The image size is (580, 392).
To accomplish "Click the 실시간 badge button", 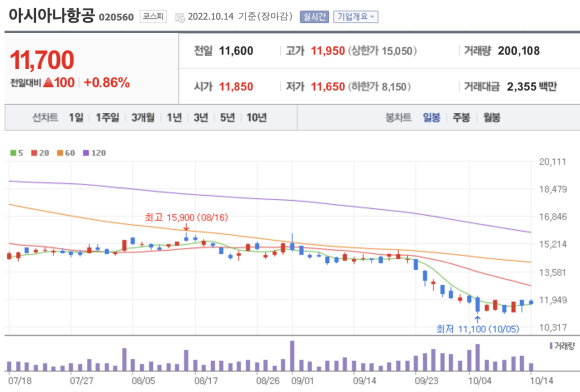I will 314,17.
